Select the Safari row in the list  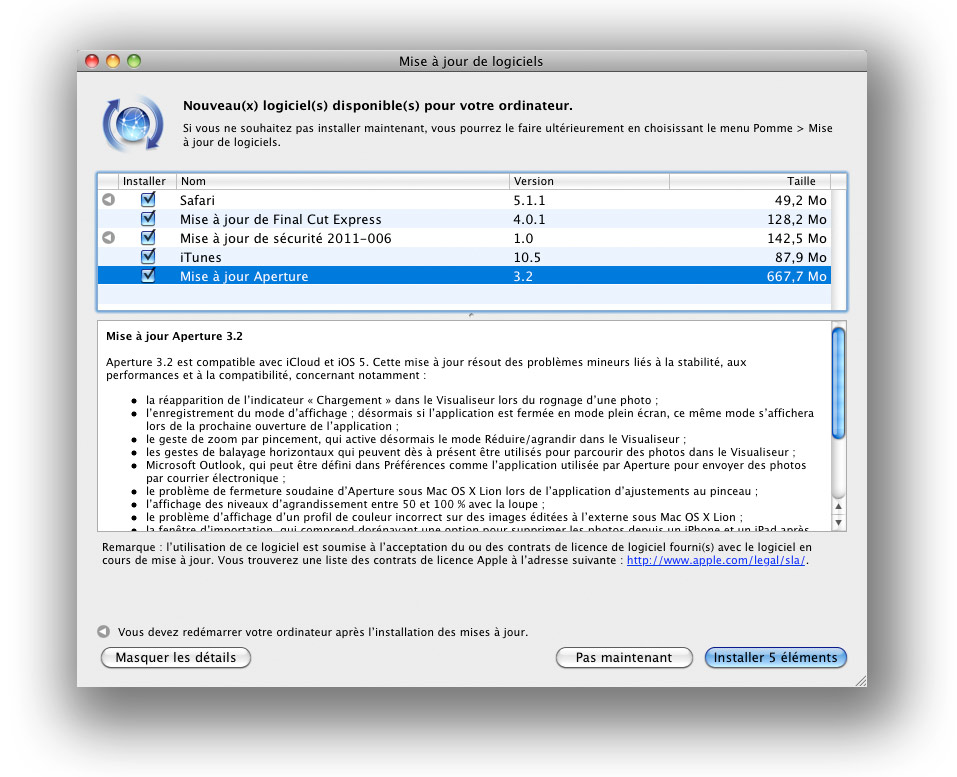tap(464, 200)
